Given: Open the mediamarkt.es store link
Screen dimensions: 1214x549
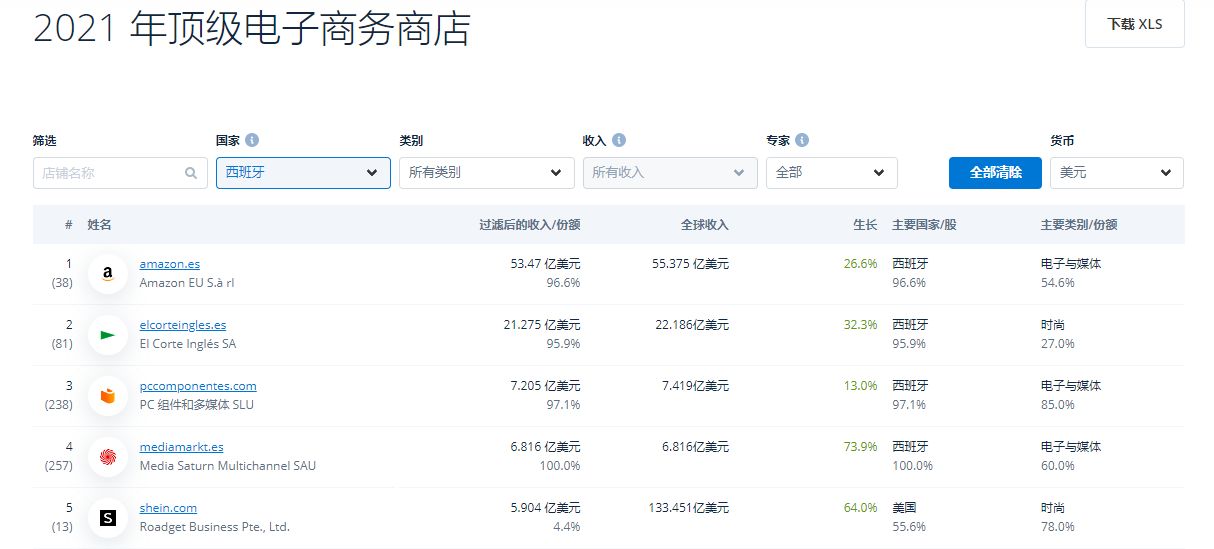Looking at the screenshot, I should (x=182, y=447).
